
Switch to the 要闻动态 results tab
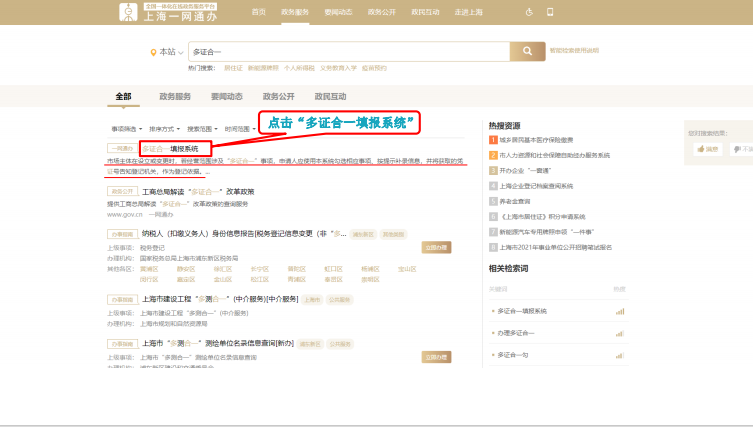pos(226,97)
